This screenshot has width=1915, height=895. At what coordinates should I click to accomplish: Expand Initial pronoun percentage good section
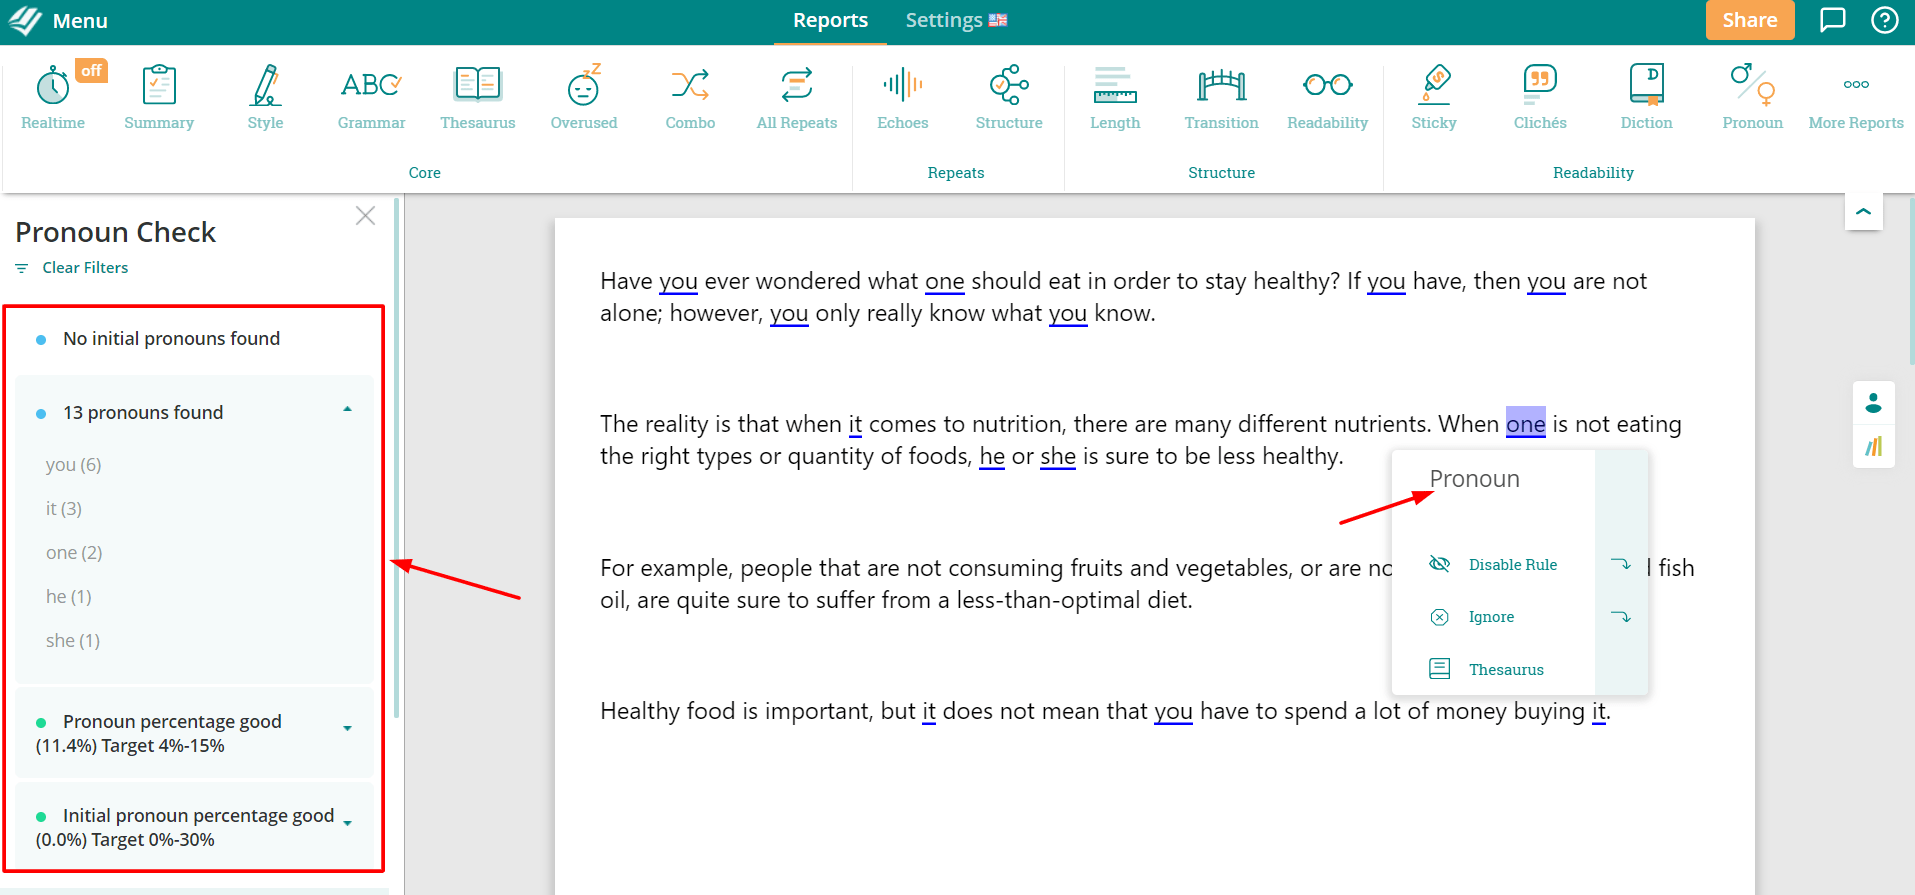tap(347, 824)
